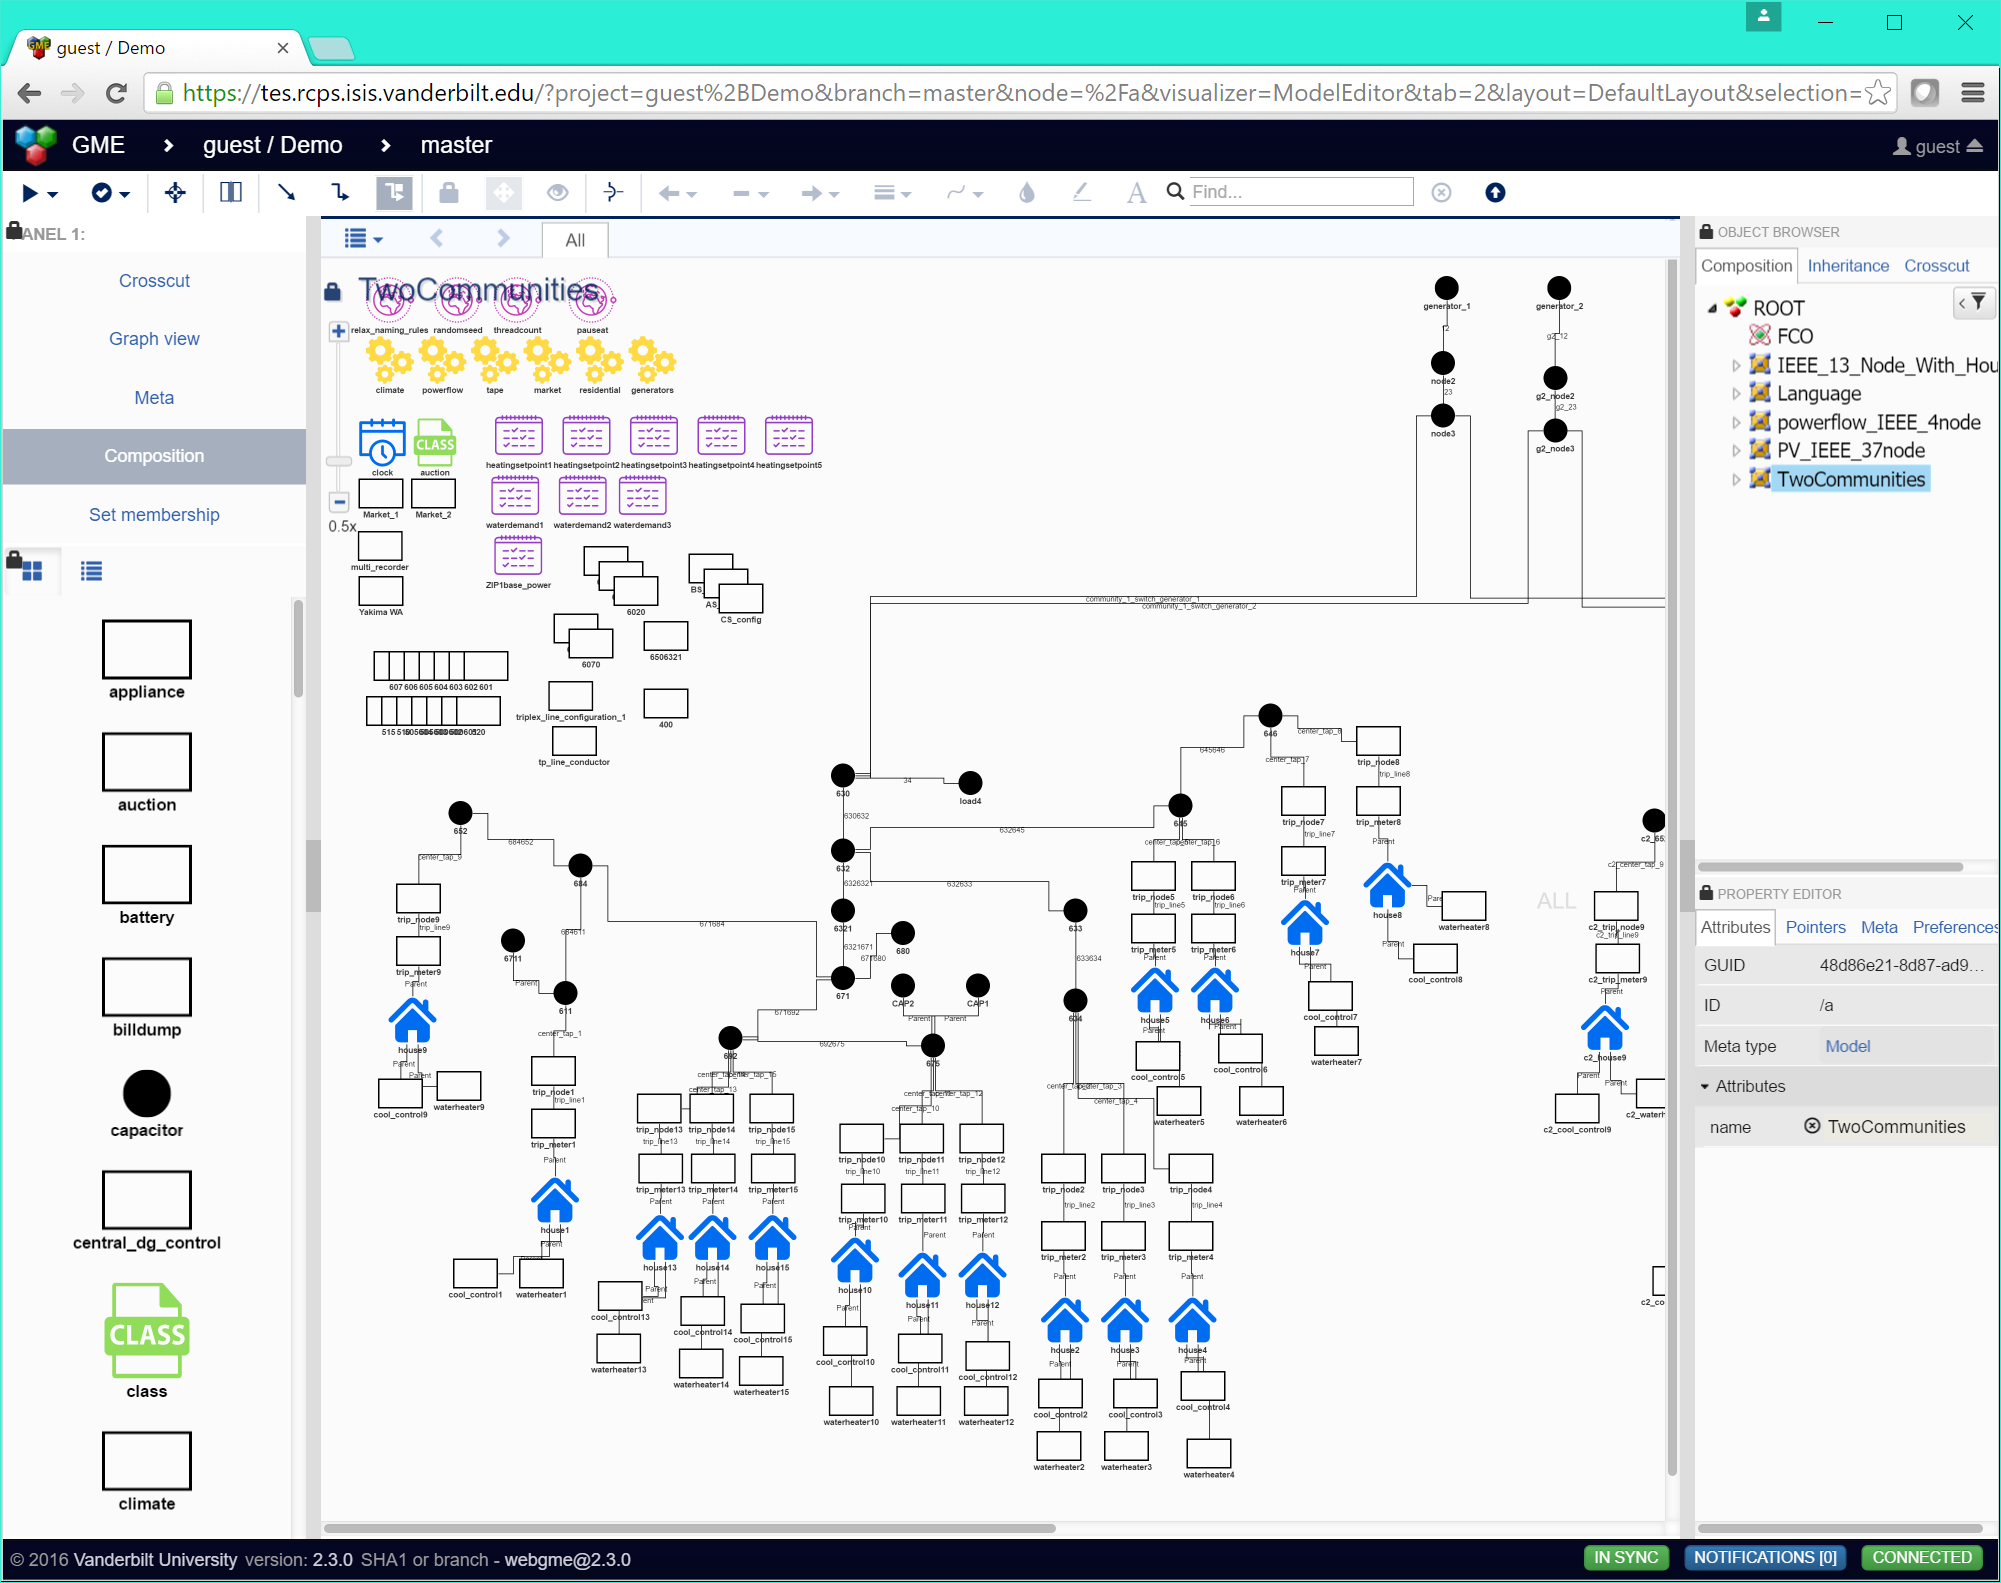Image resolution: width=2001 pixels, height=1583 pixels.
Task: Click zoom in plus on canvas
Action: tap(339, 331)
